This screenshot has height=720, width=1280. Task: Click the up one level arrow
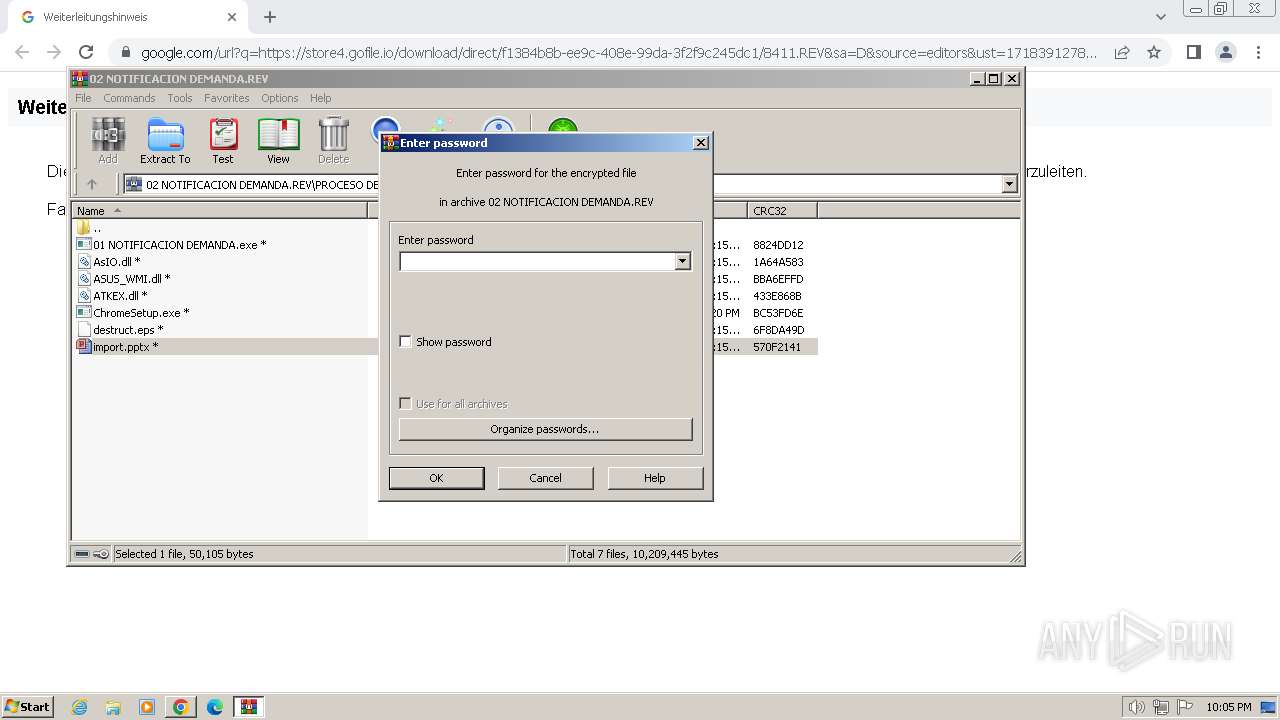tap(92, 184)
